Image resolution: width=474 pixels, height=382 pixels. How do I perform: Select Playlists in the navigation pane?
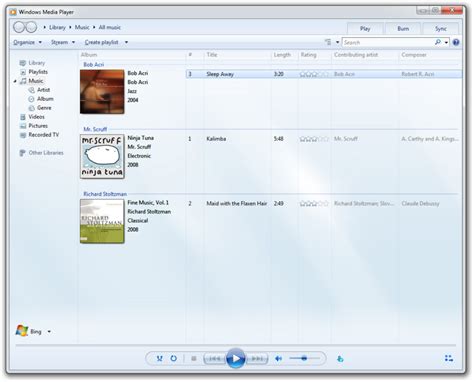(38, 72)
